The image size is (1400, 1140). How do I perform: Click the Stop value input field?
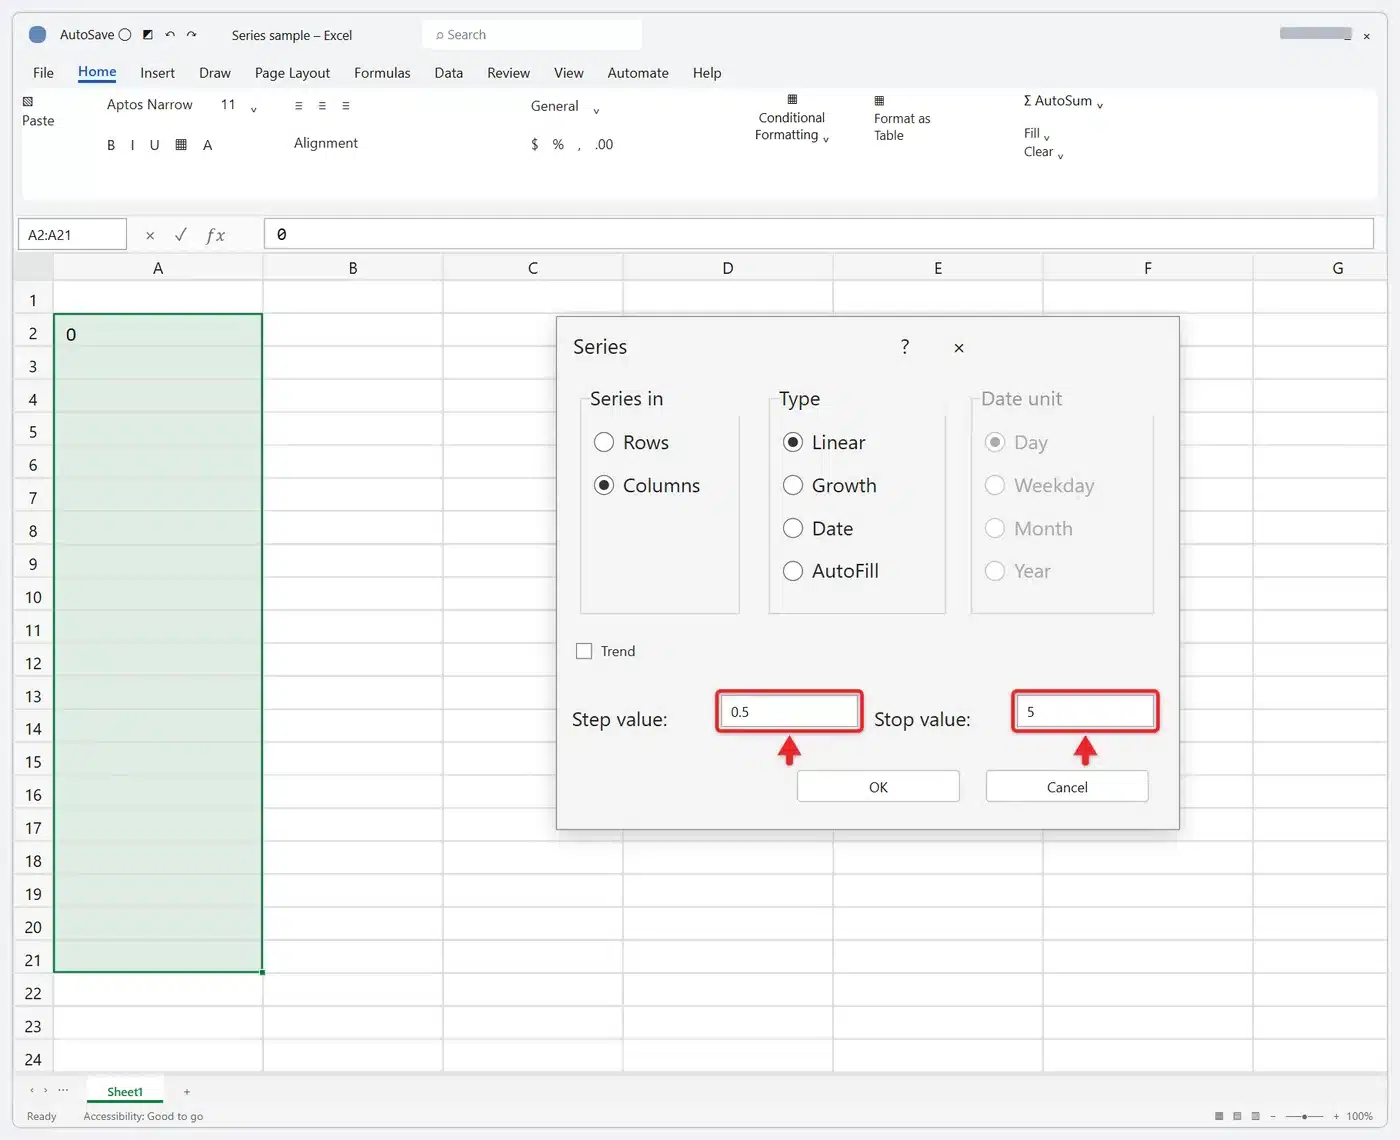click(x=1085, y=712)
